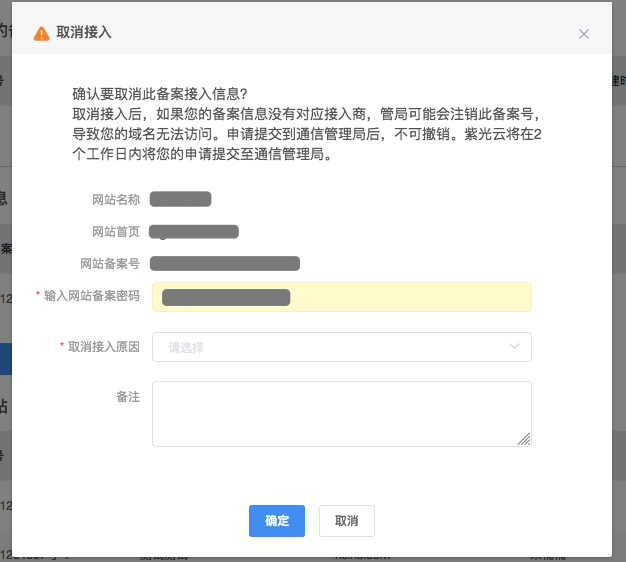Click the chevron arrow in 取消接入原因 dropdown
The image size is (626, 562).
[x=515, y=347]
